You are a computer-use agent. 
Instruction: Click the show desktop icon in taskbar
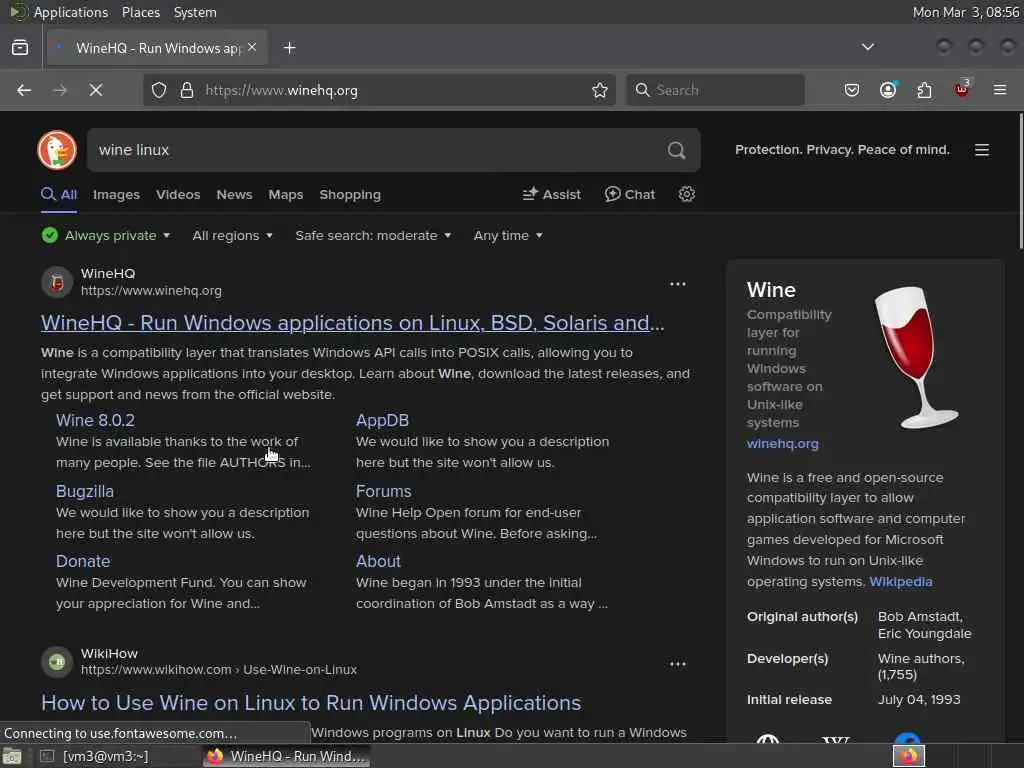(x=12, y=756)
